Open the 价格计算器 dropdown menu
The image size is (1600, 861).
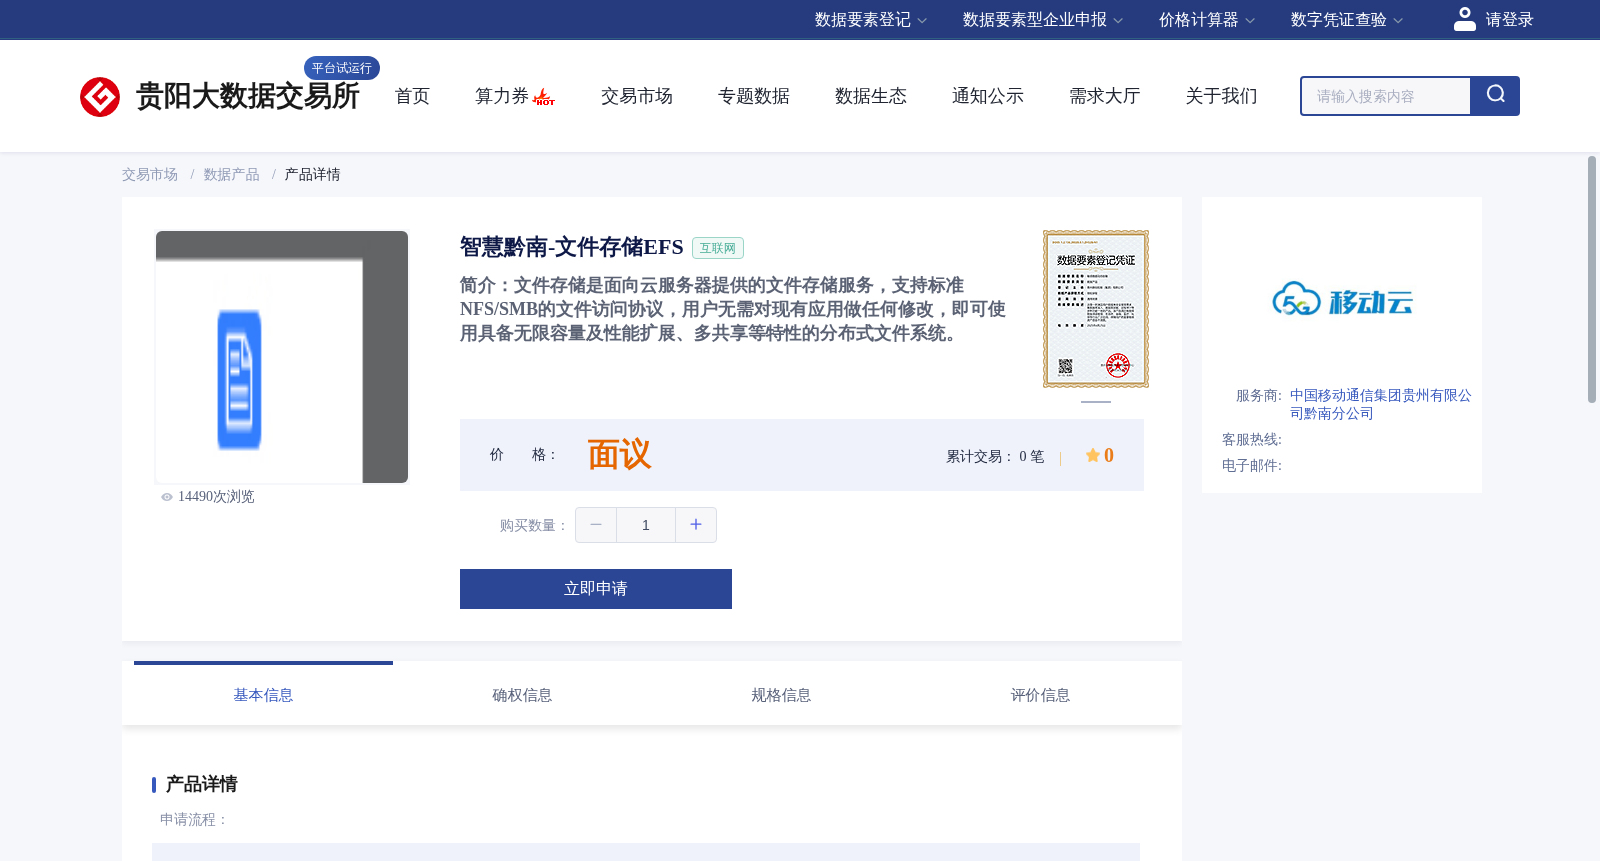tap(1206, 20)
